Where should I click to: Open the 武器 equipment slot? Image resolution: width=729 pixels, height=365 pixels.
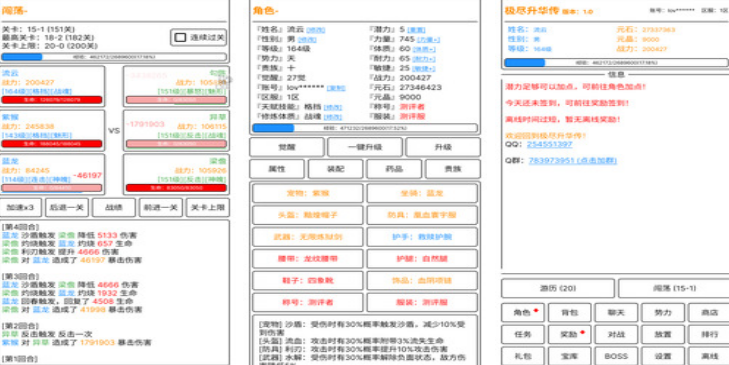[308, 237]
